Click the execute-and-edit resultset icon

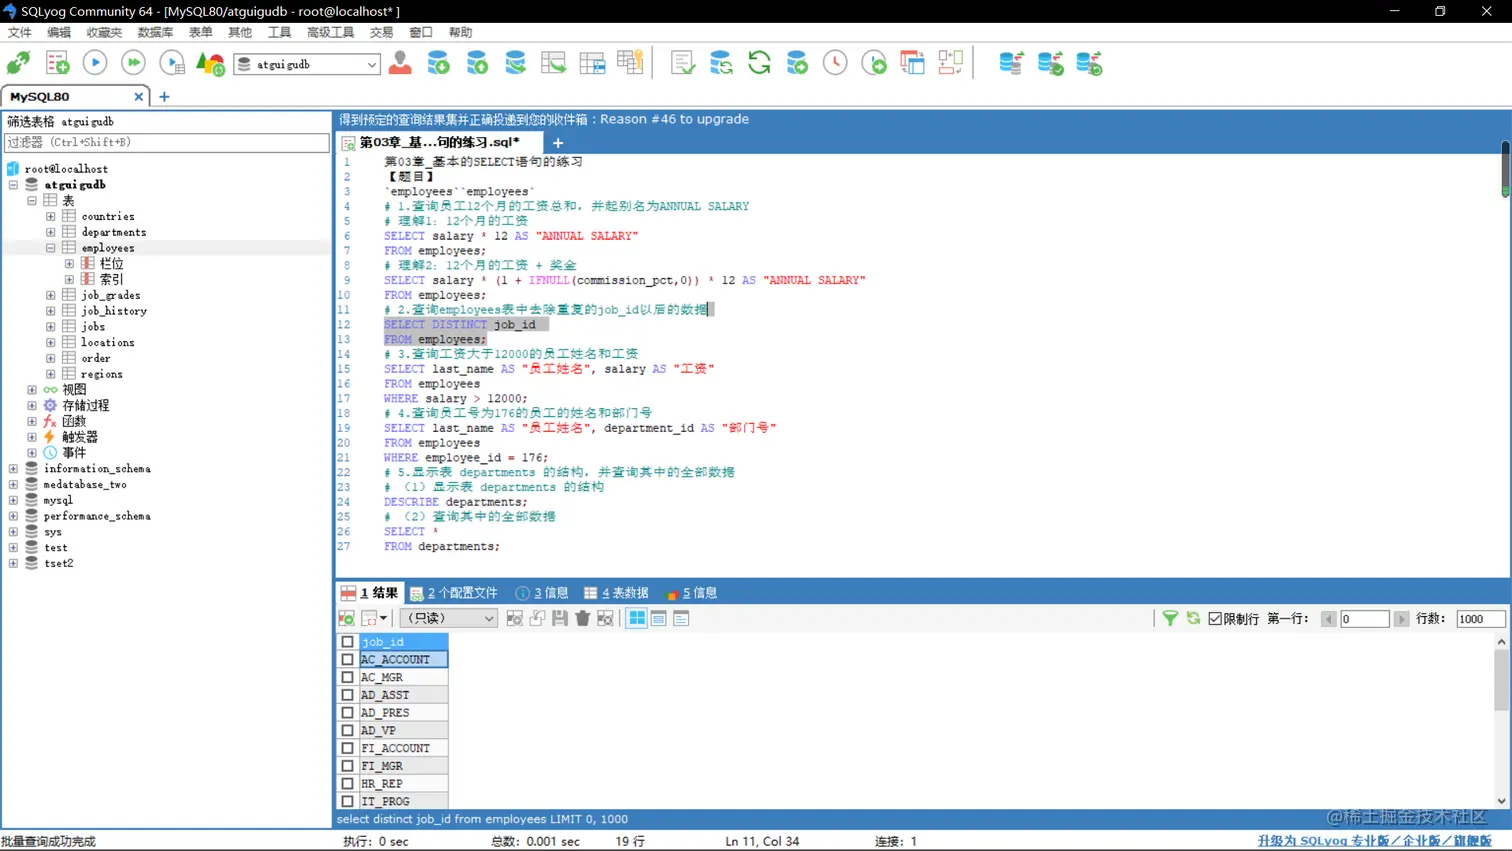click(172, 63)
